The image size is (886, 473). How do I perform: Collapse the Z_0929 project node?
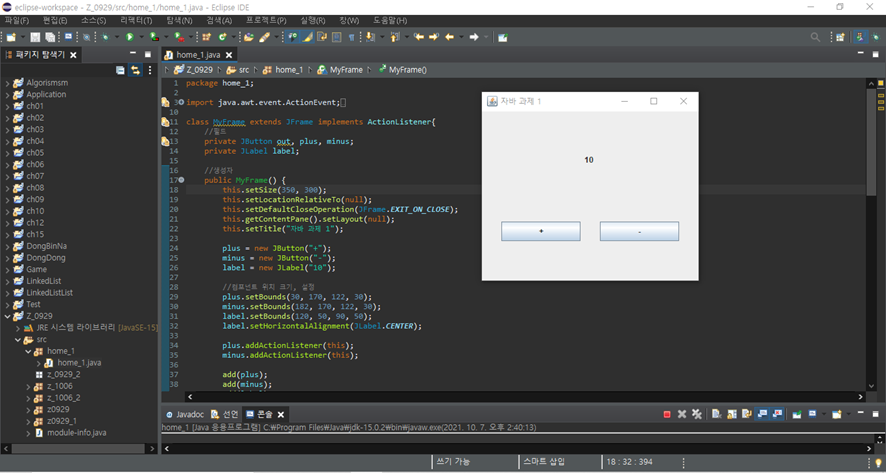(x=7, y=316)
